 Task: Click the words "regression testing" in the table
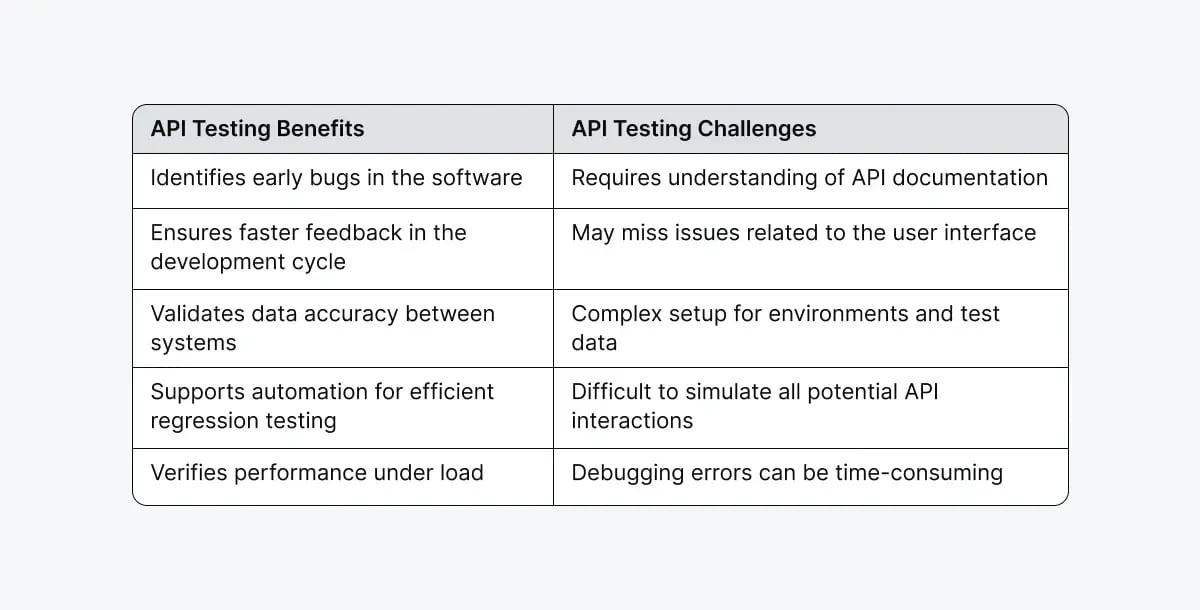click(243, 421)
